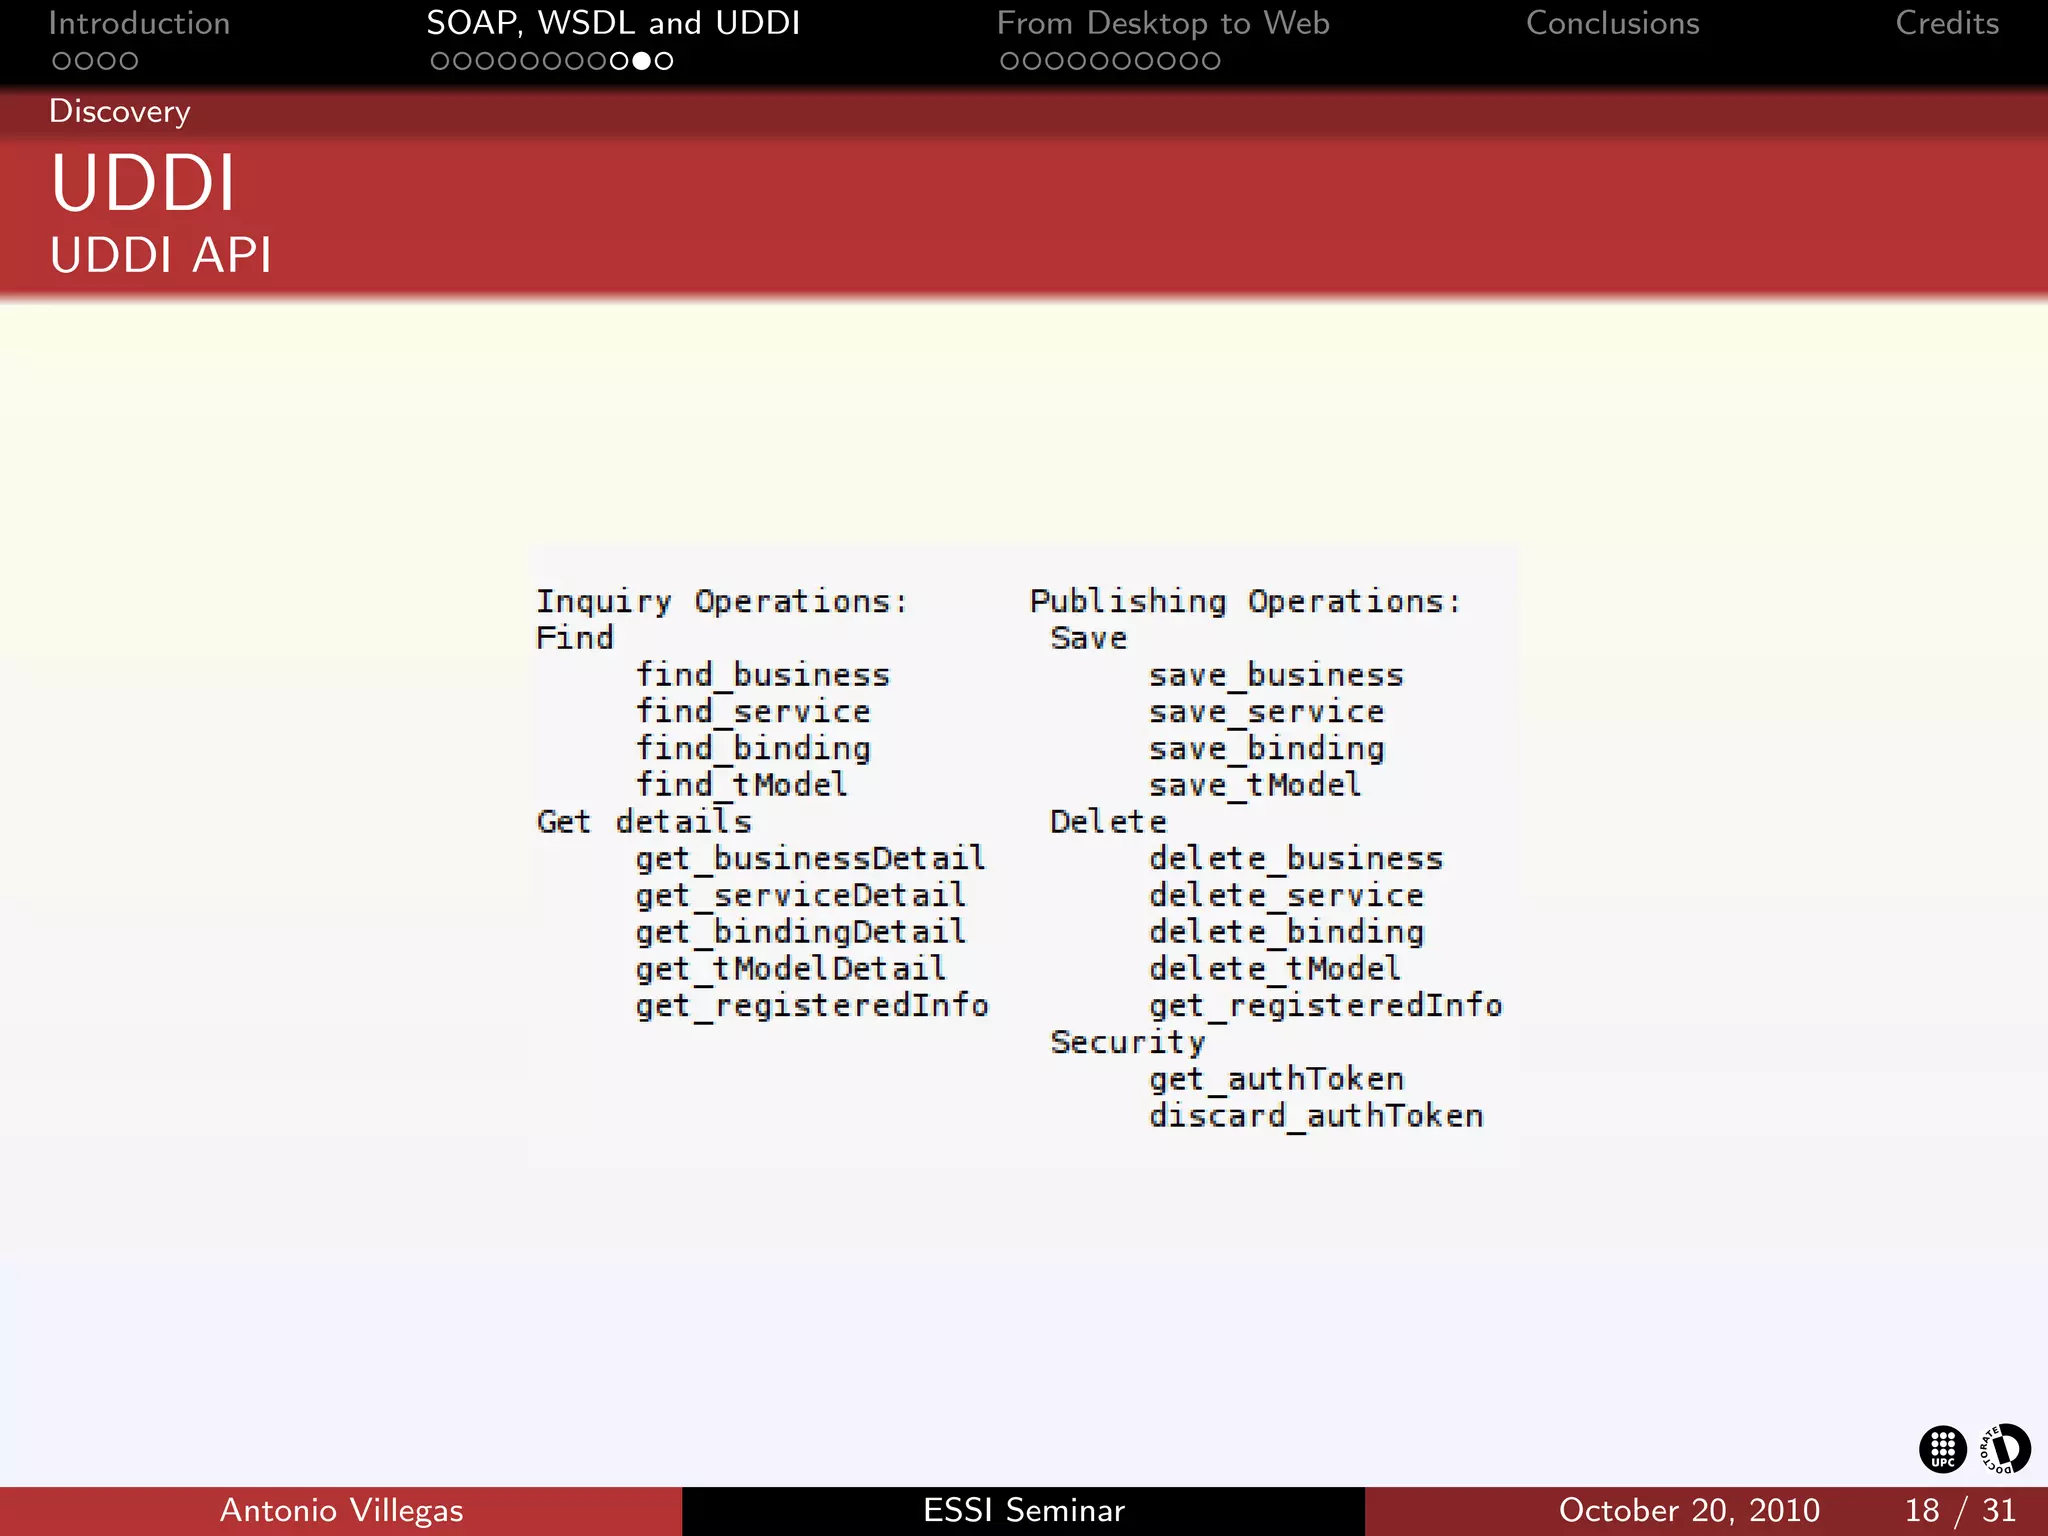The height and width of the screenshot is (1536, 2048).
Task: Click delete_binding text
Action: (x=1286, y=932)
